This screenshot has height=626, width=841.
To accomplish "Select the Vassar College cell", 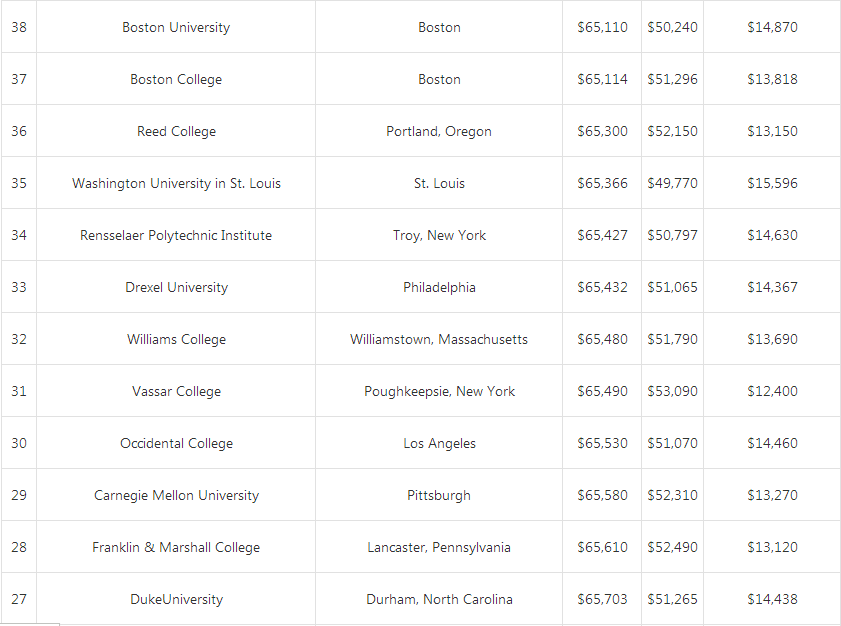I will tap(176, 391).
